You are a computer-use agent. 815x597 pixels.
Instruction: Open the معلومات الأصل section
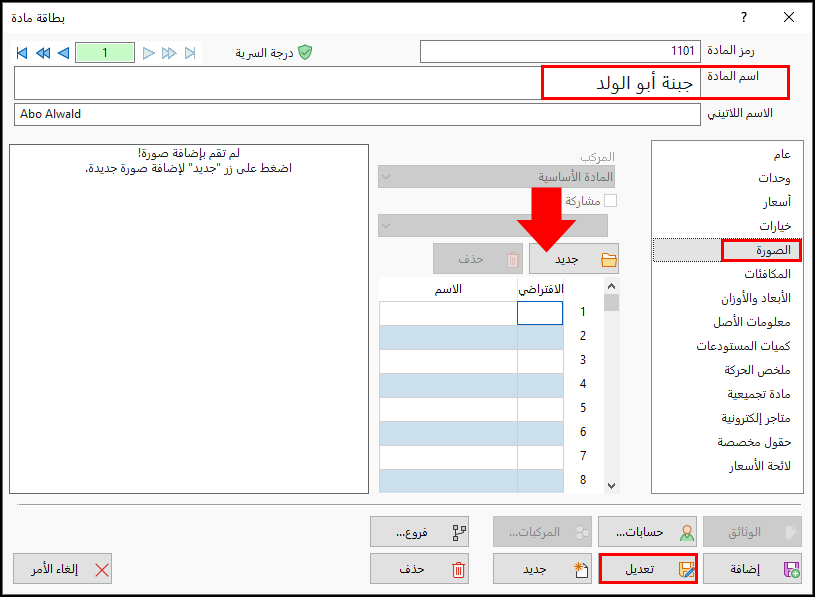click(752, 322)
